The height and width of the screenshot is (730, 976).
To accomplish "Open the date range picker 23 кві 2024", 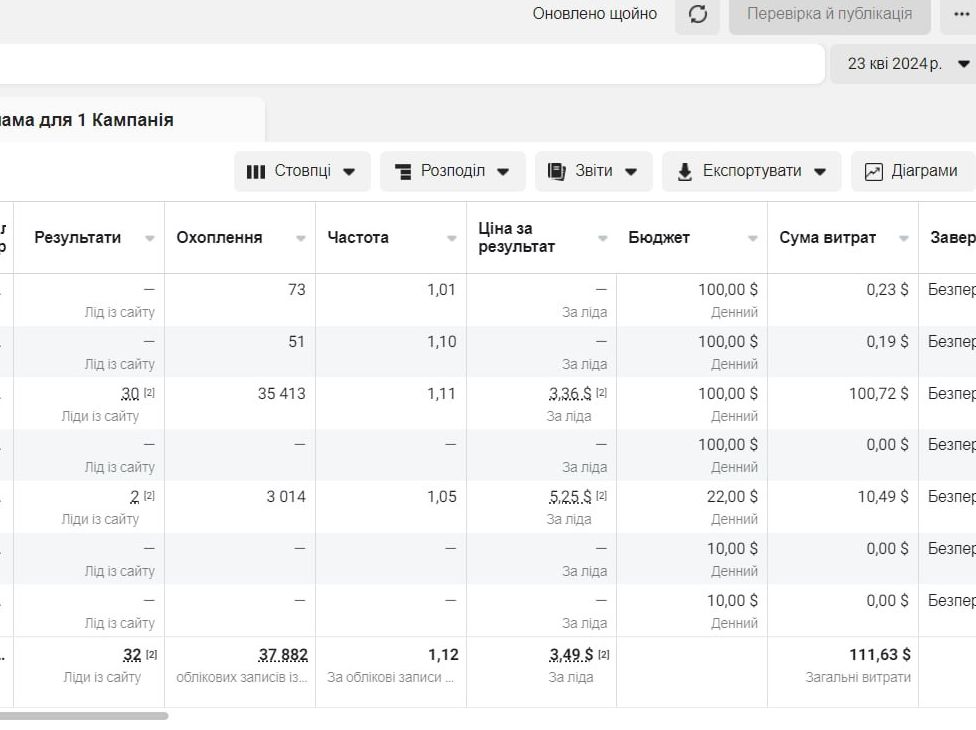I will [x=902, y=64].
